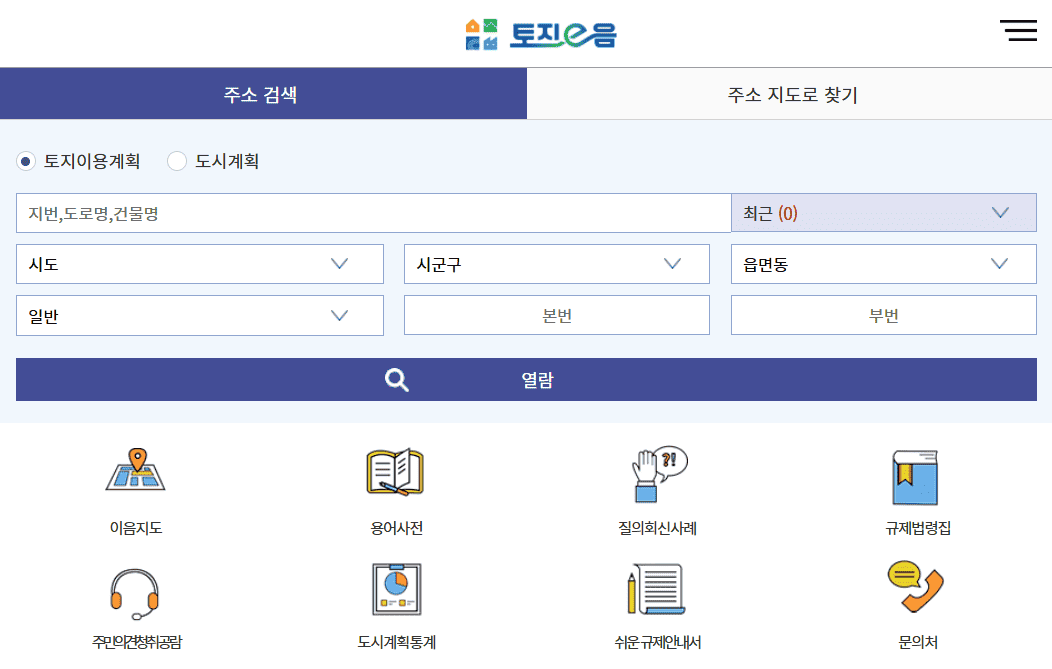The image size is (1052, 669).
Task: Open the 시도 province dropdown
Action: pos(200,263)
